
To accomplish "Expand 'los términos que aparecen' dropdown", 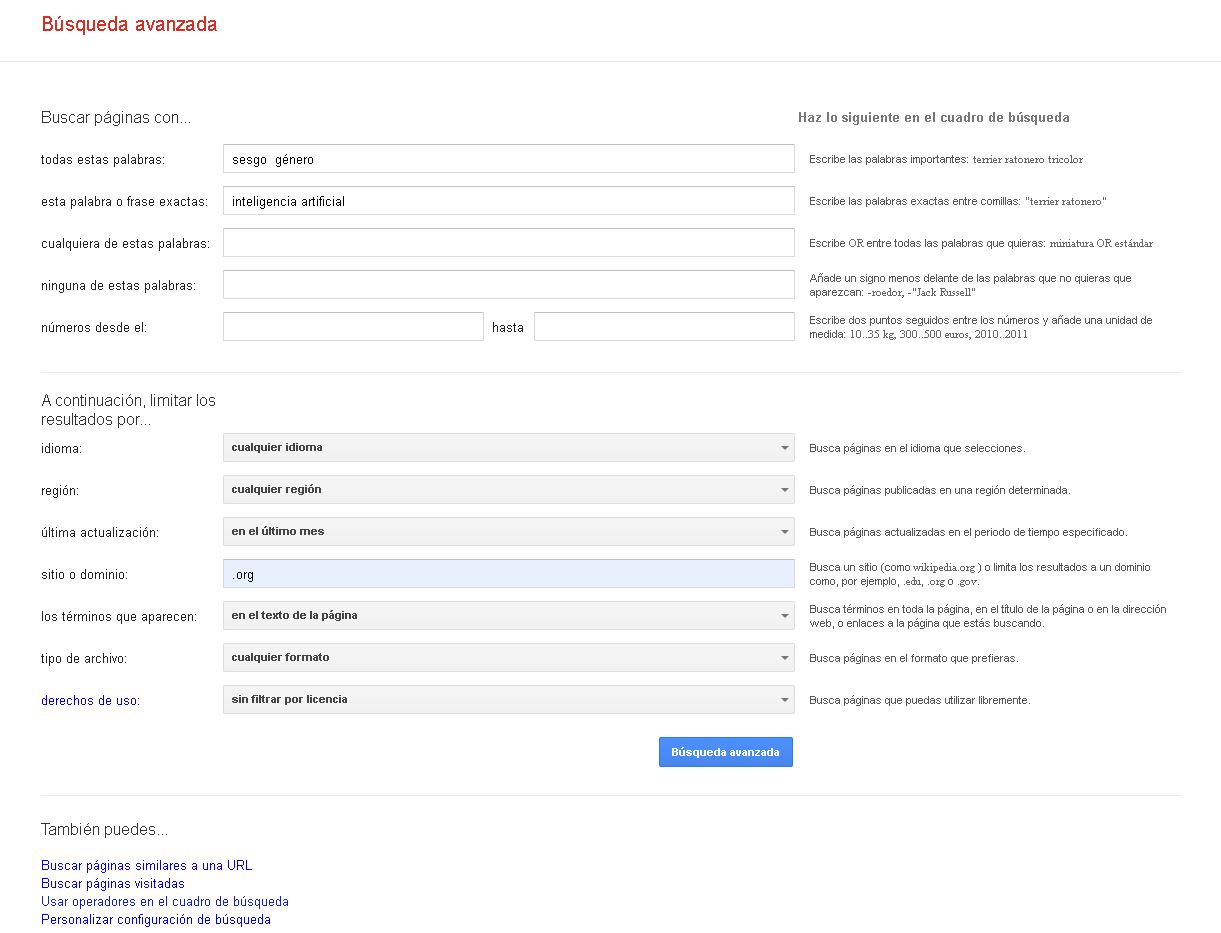I will 508,616.
